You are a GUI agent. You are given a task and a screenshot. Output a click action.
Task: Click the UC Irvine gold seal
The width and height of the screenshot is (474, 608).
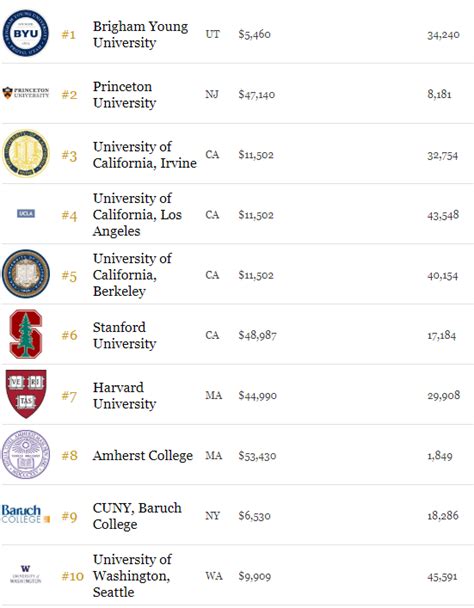coord(26,154)
